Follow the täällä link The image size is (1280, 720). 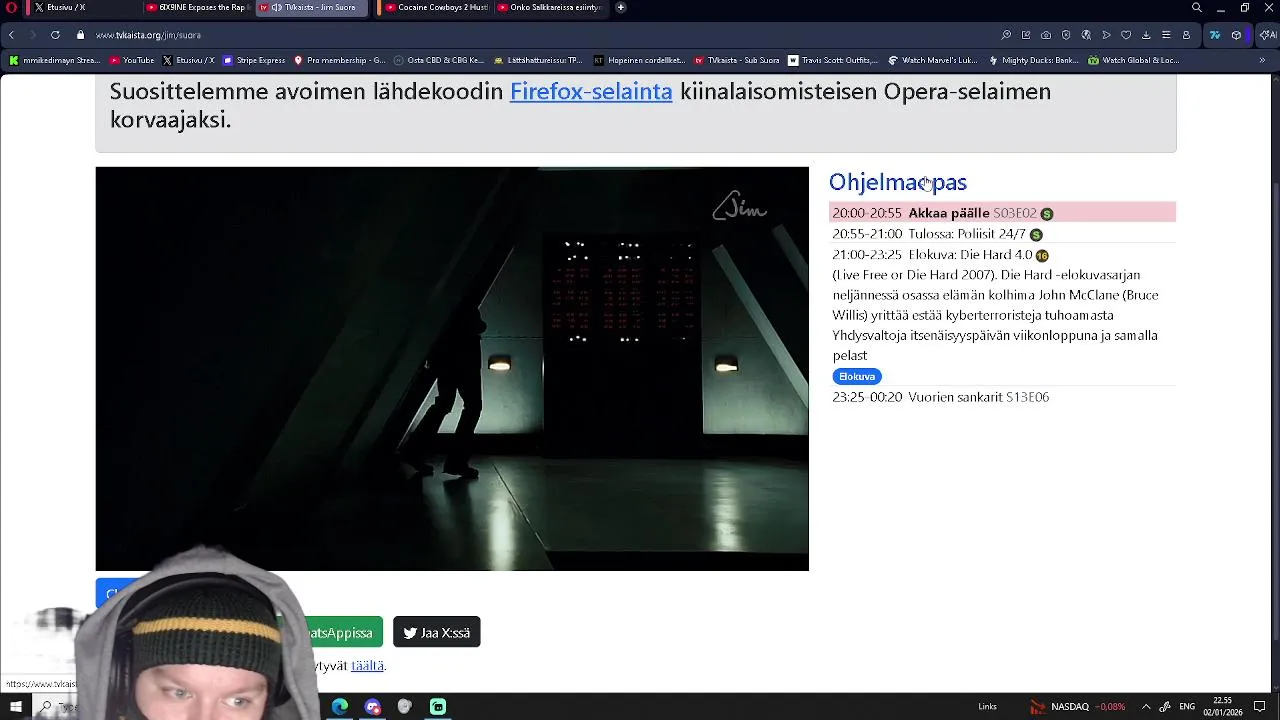click(x=367, y=665)
